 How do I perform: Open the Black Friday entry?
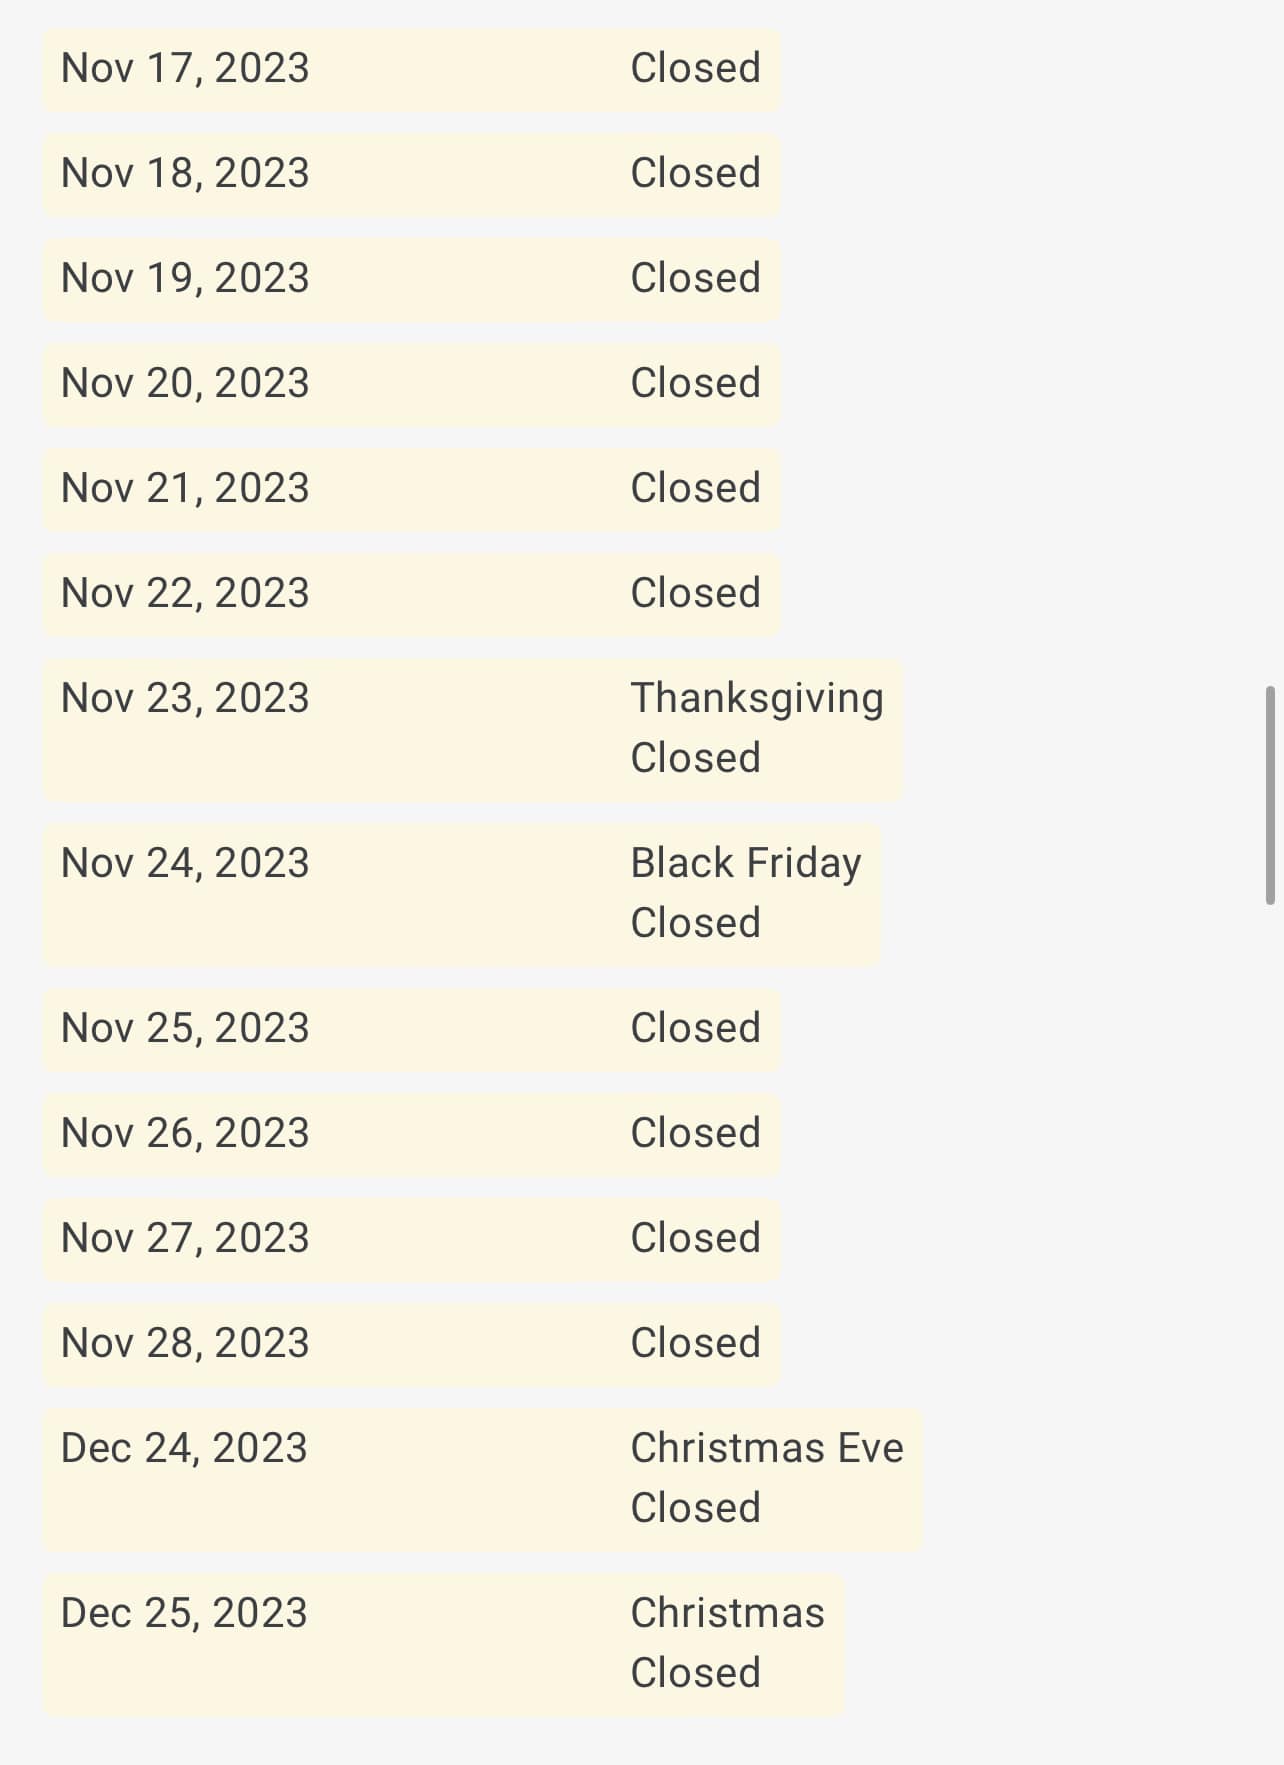(746, 863)
